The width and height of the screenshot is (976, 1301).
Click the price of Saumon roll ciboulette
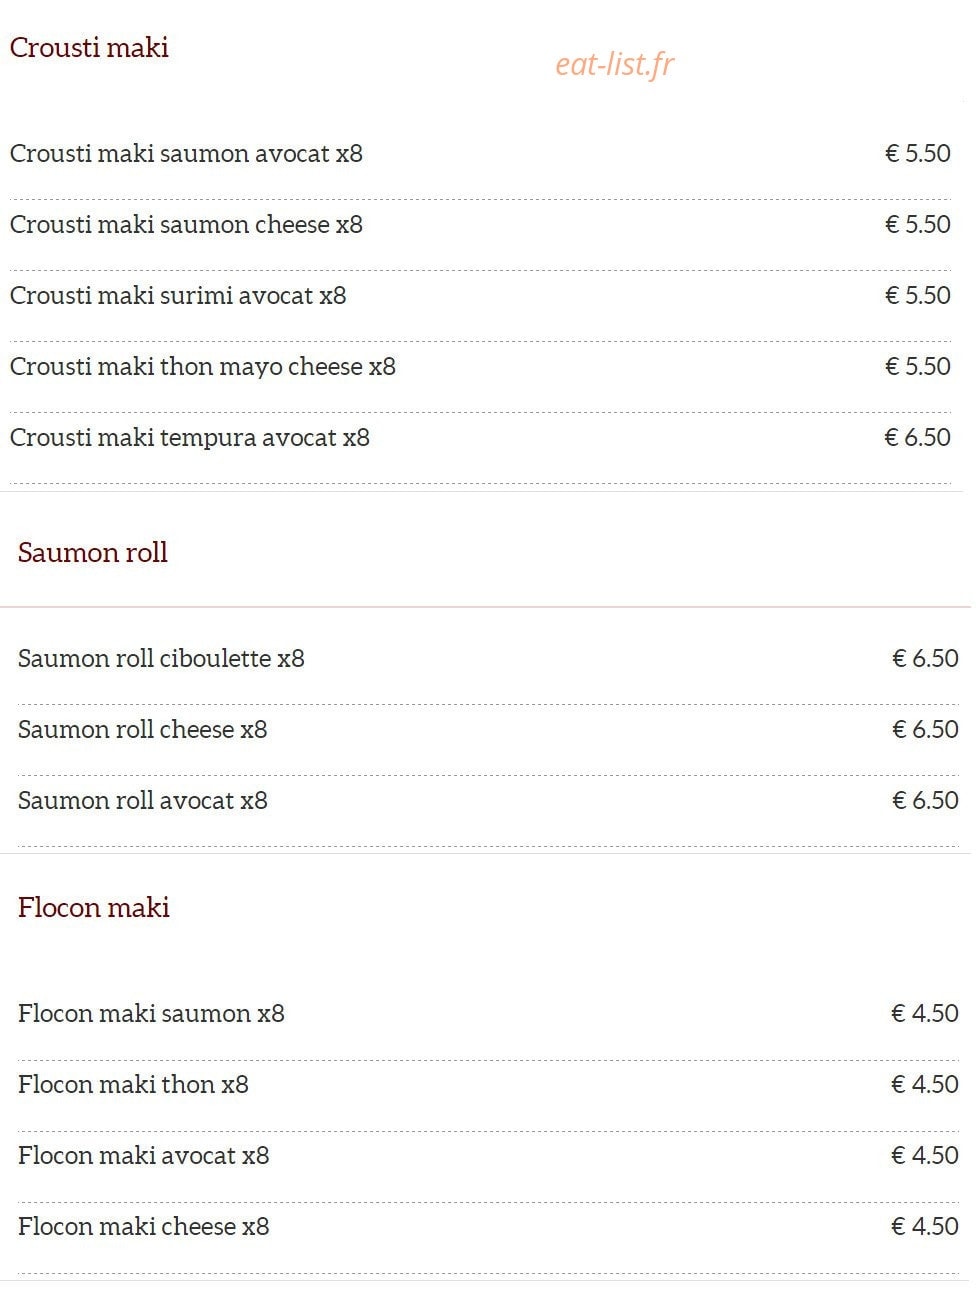click(x=925, y=658)
